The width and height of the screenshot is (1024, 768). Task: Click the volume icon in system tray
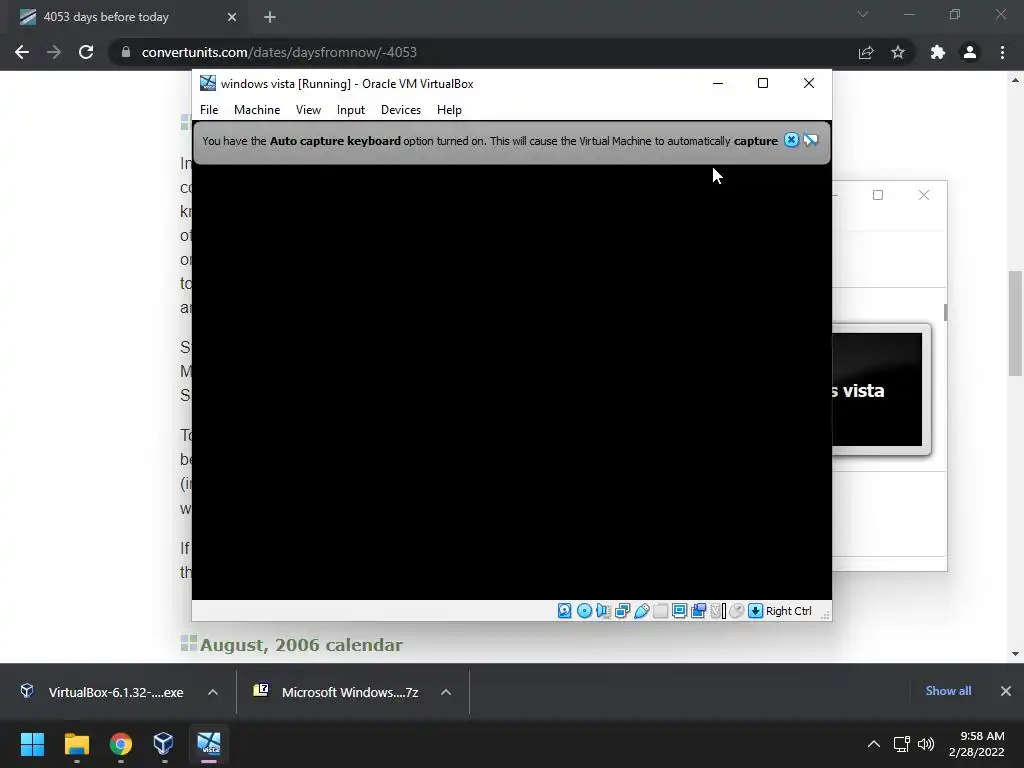click(x=926, y=744)
